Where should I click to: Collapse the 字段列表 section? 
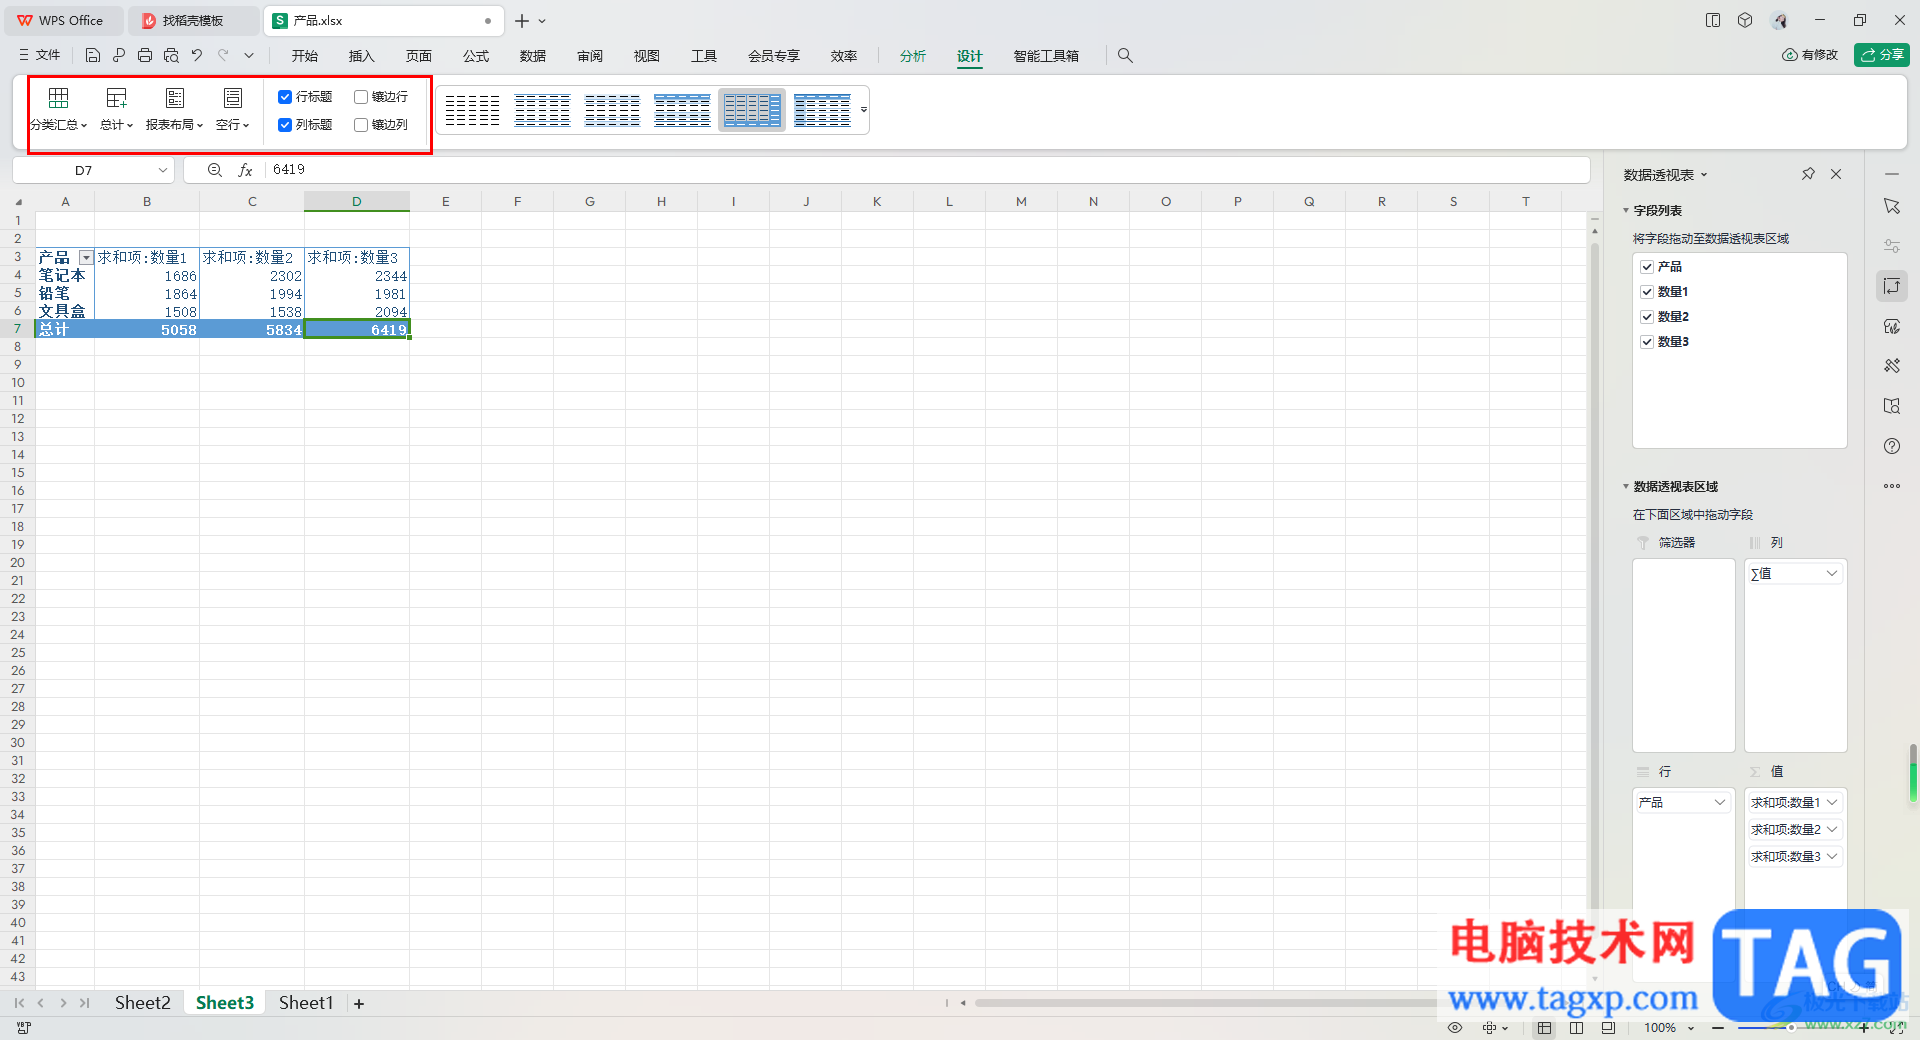1626,211
